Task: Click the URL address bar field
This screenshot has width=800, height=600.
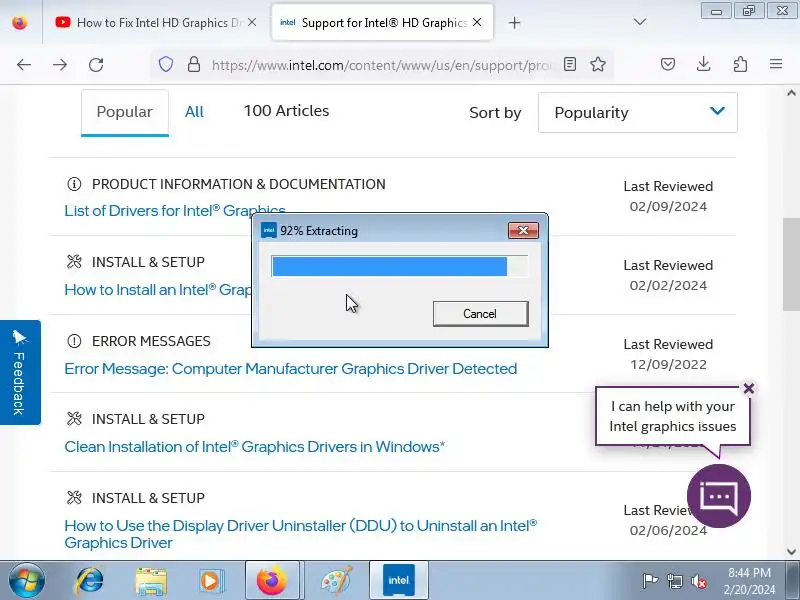Action: [x=380, y=65]
